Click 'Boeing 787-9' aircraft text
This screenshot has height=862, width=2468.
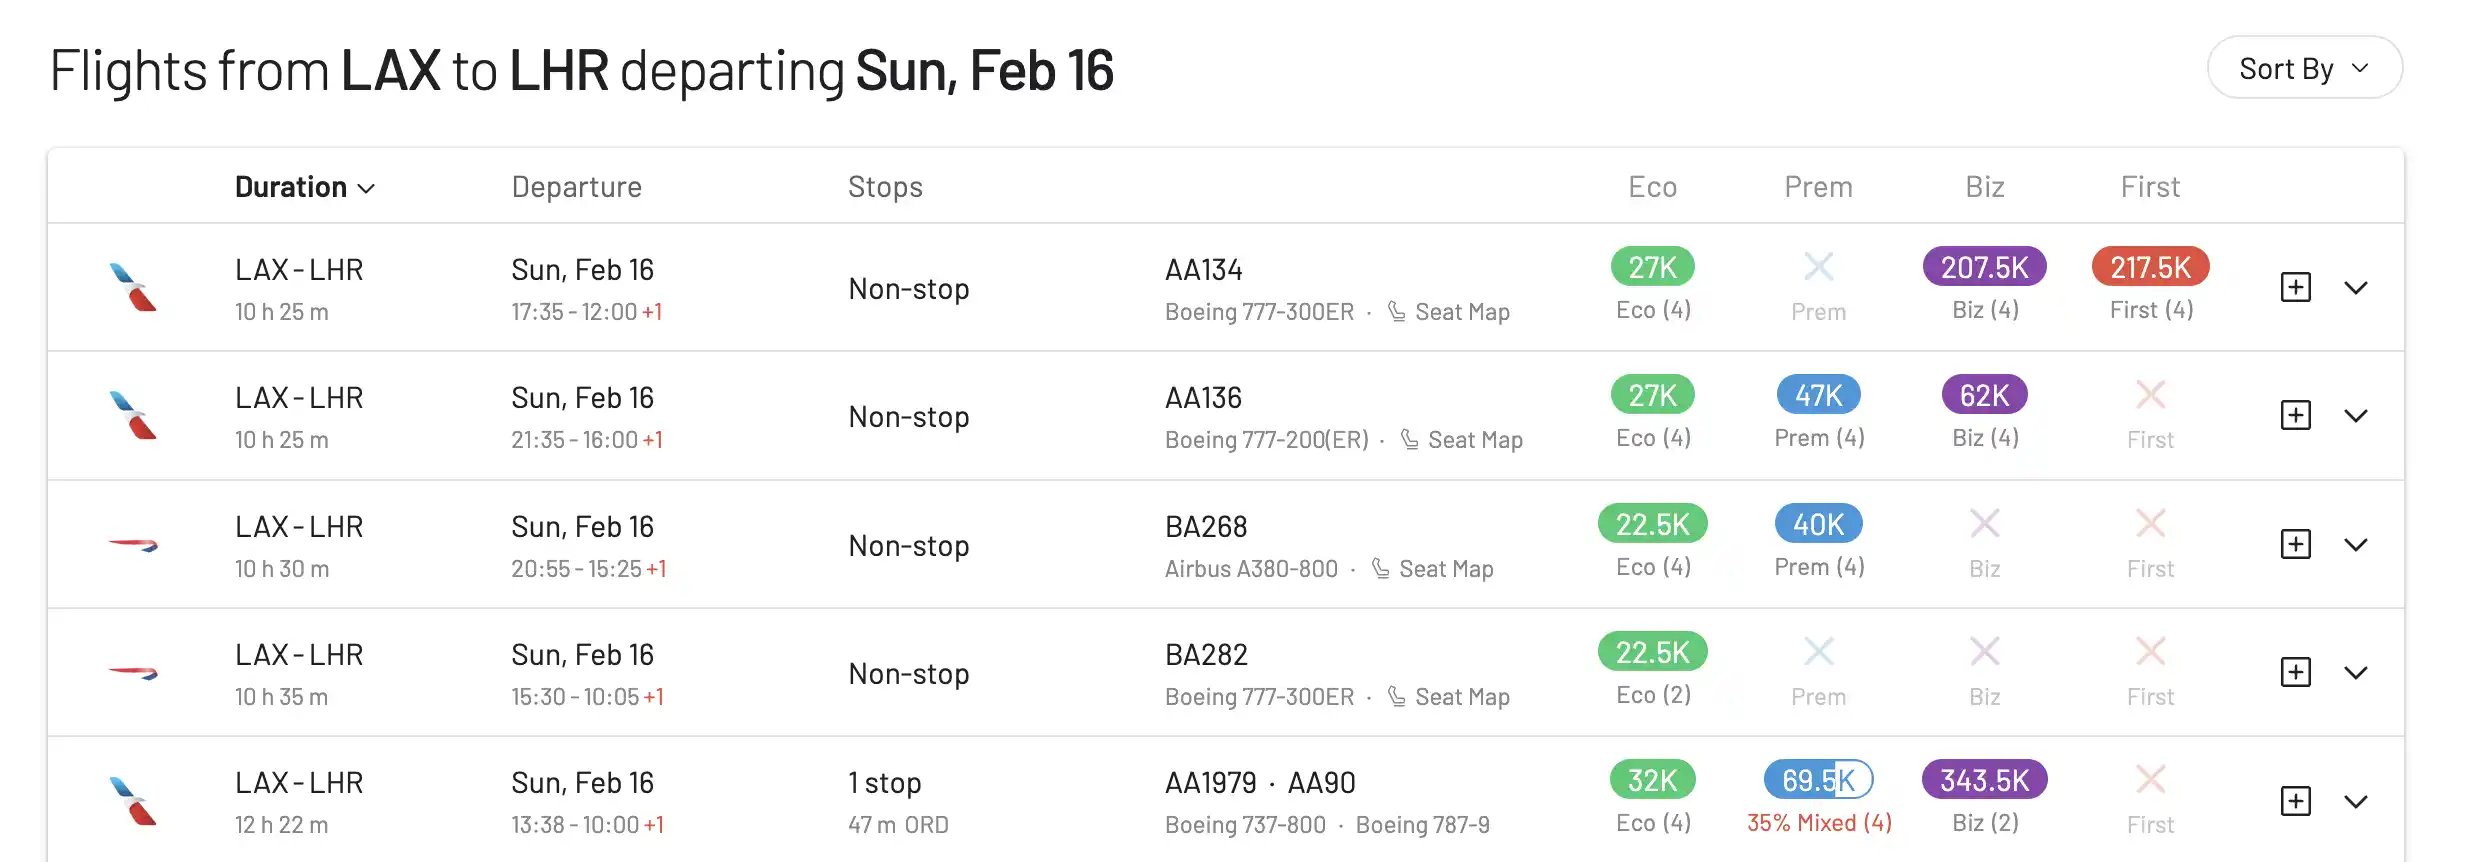(x=1422, y=825)
